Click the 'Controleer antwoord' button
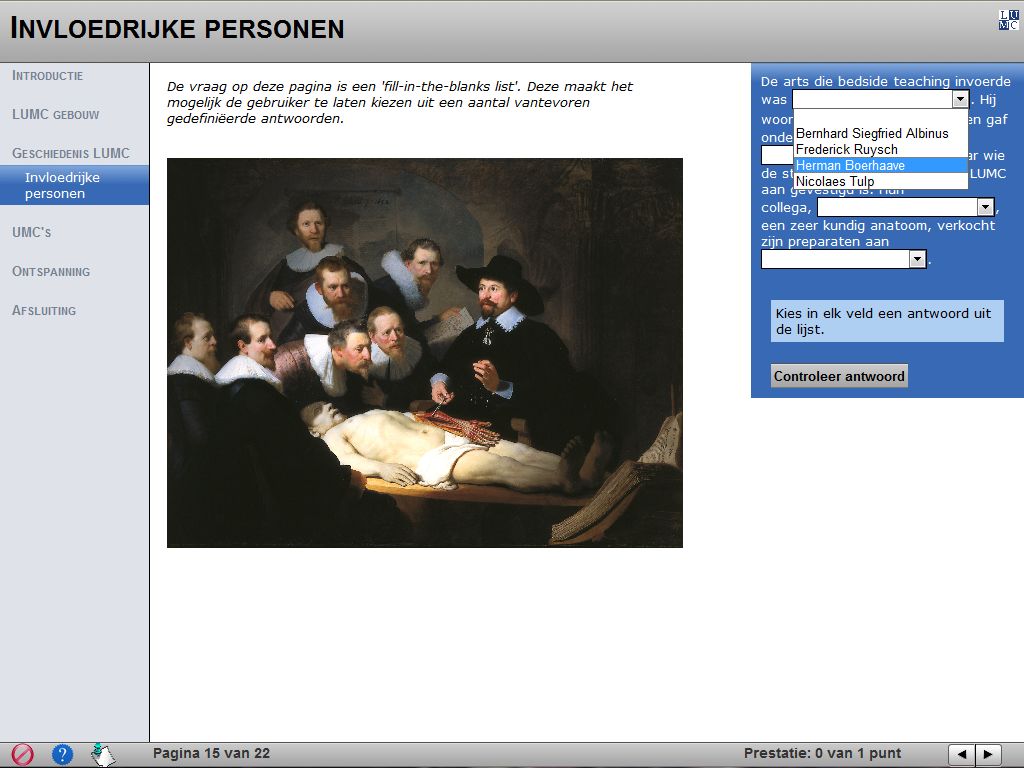 click(x=839, y=376)
